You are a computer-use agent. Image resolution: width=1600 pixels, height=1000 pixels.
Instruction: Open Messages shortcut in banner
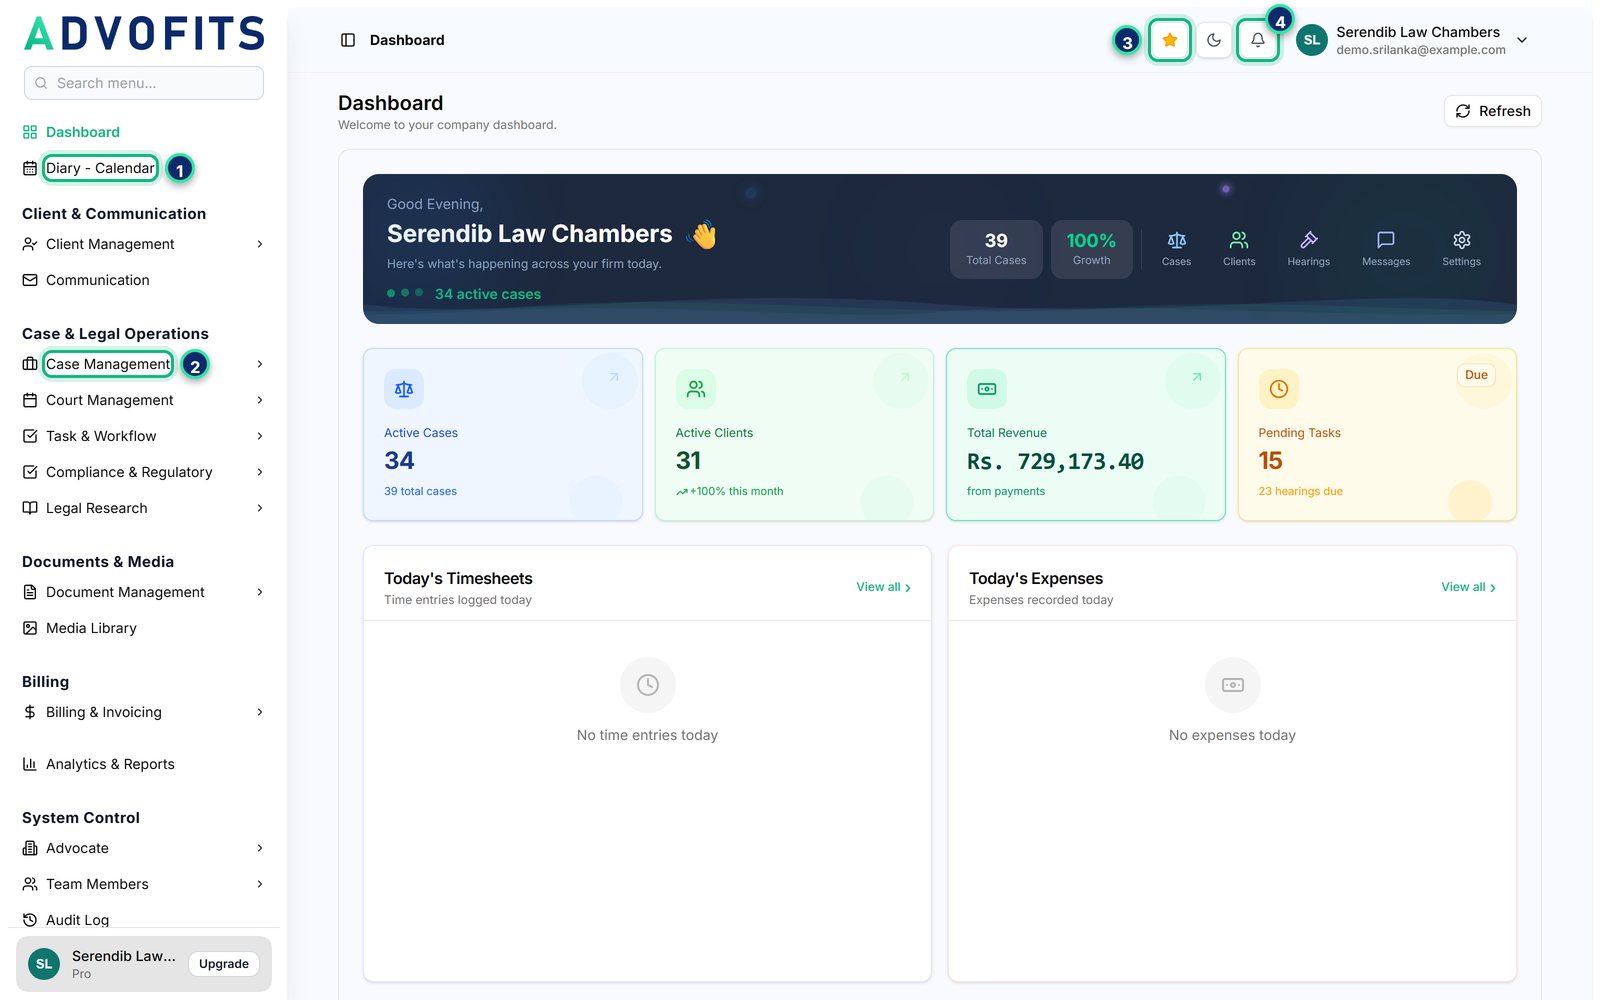(1386, 248)
